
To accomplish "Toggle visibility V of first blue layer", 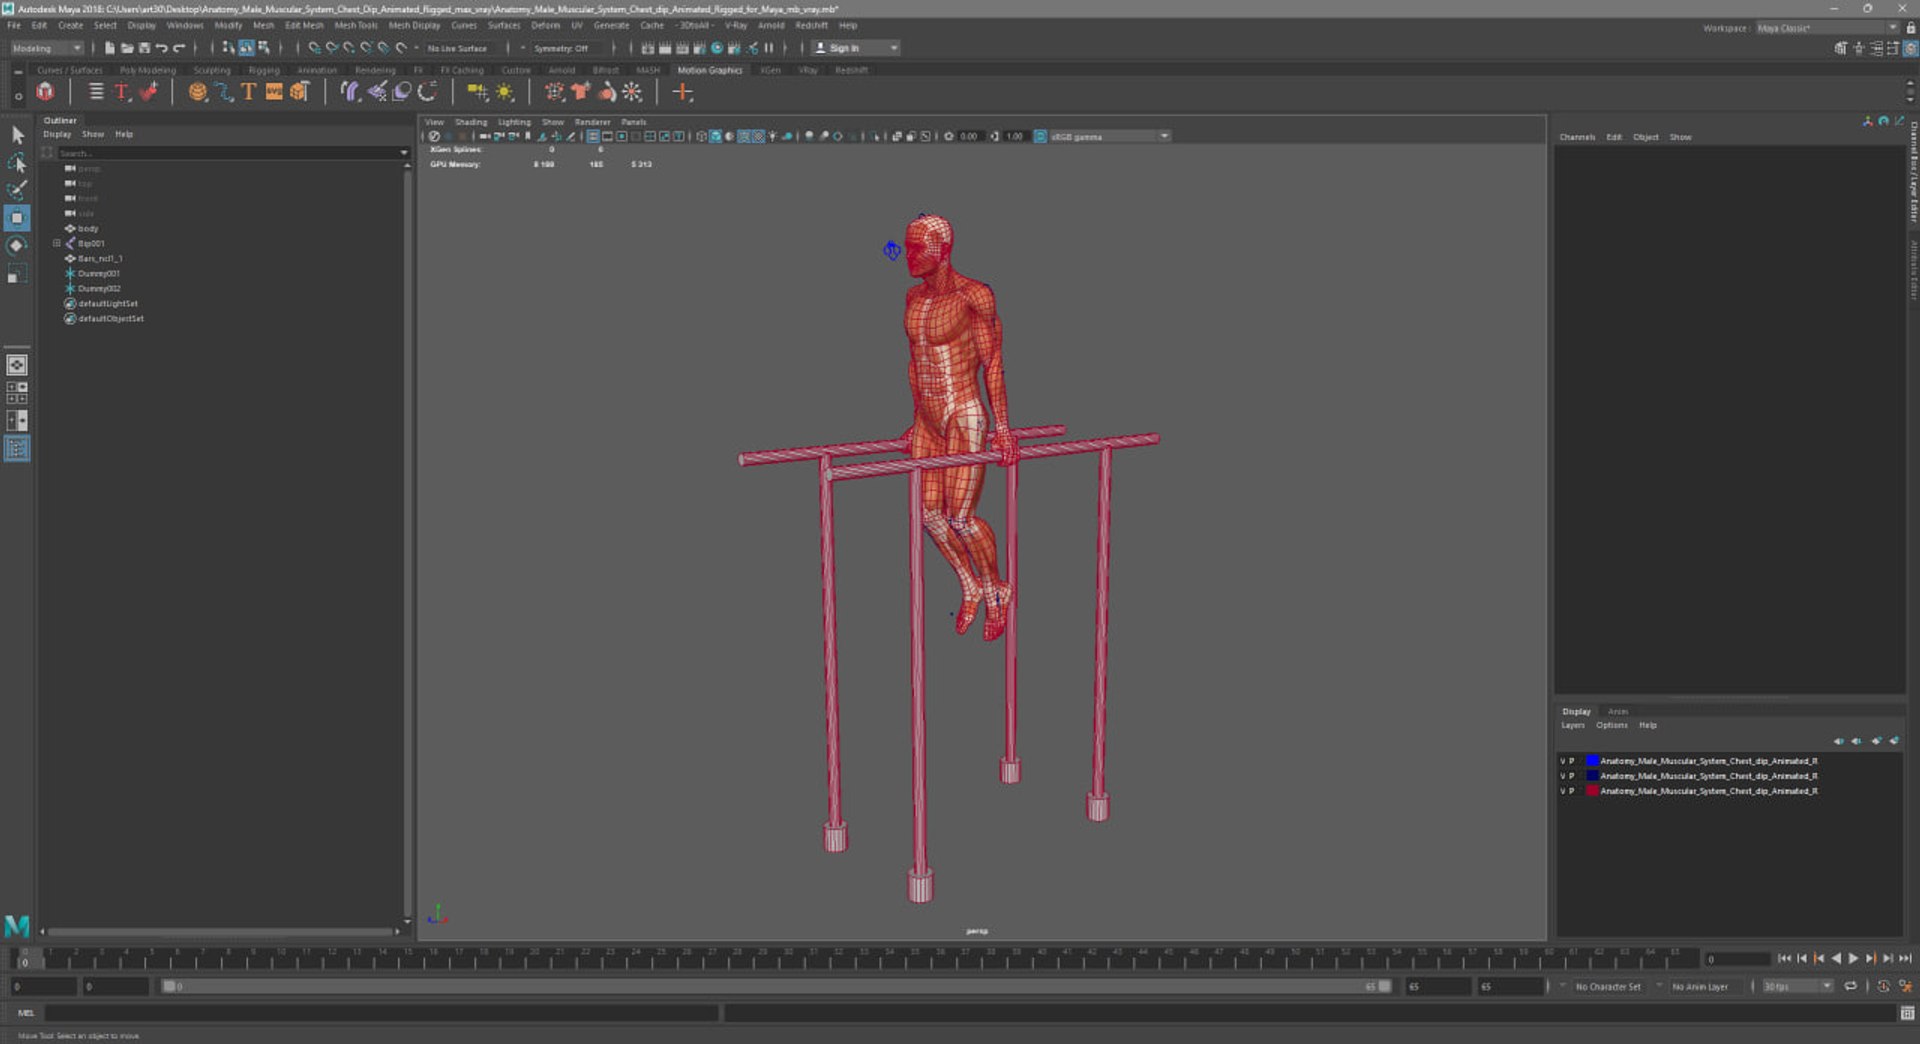I will point(1563,761).
